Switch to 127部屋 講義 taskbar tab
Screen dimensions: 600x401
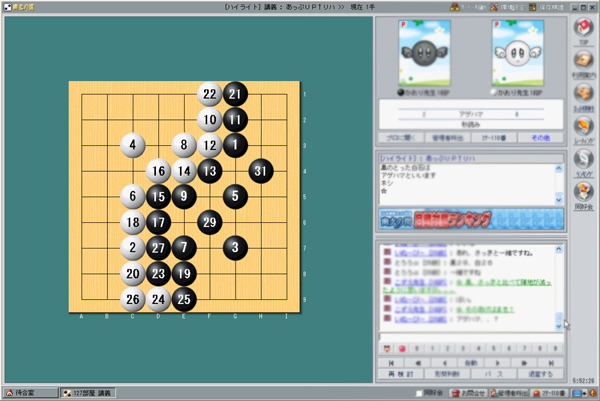pos(85,393)
